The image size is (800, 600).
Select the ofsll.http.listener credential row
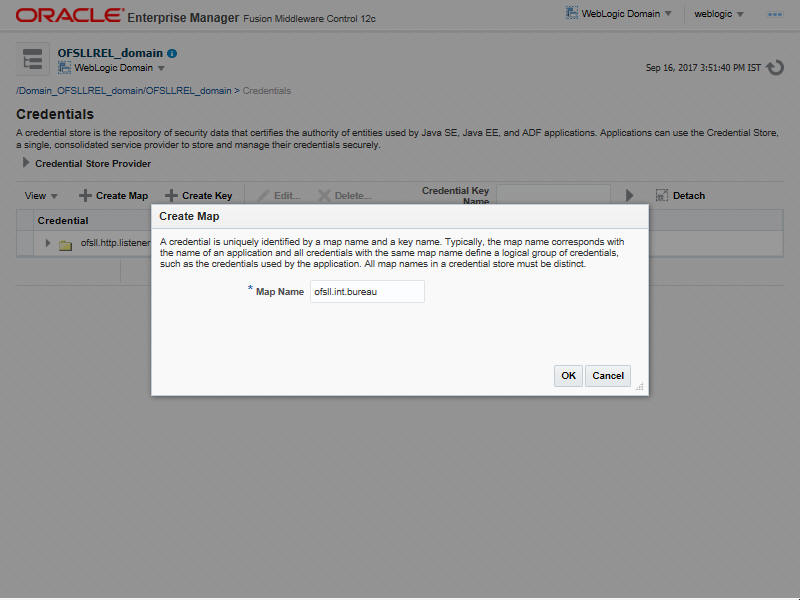(x=115, y=243)
